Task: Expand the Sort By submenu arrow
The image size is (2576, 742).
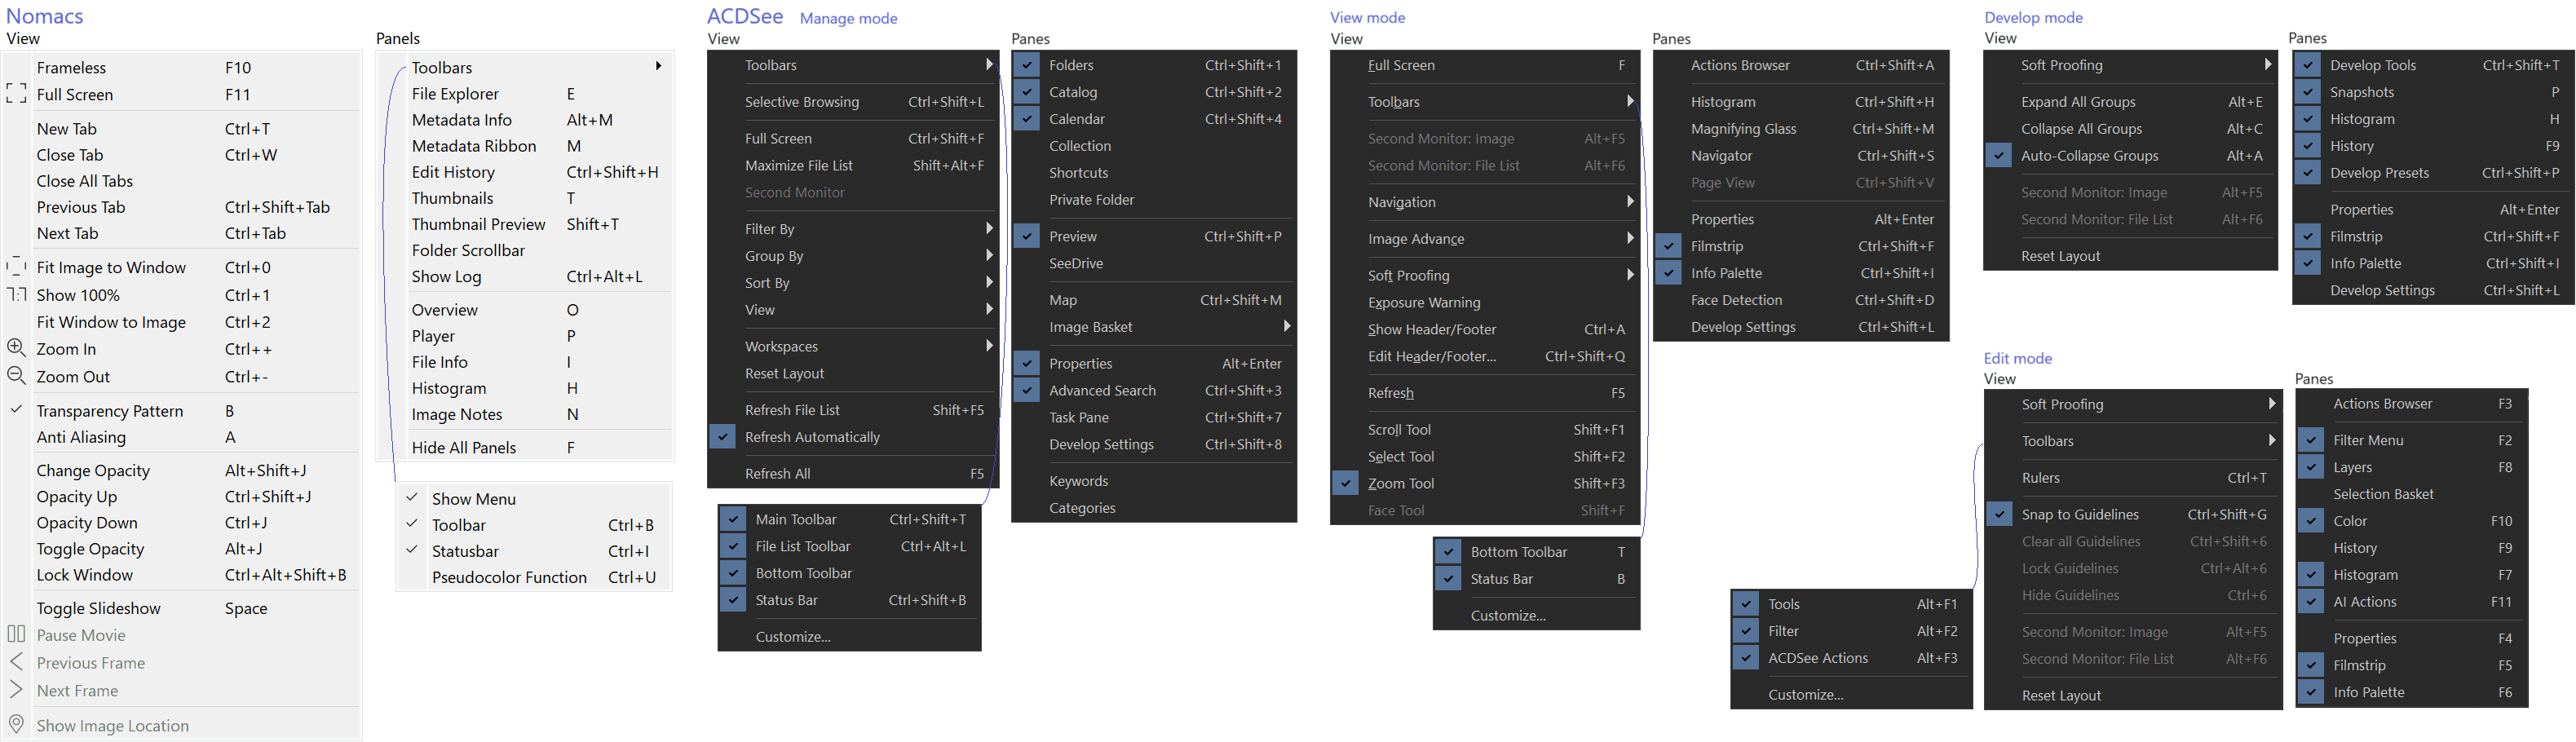Action: [x=988, y=282]
